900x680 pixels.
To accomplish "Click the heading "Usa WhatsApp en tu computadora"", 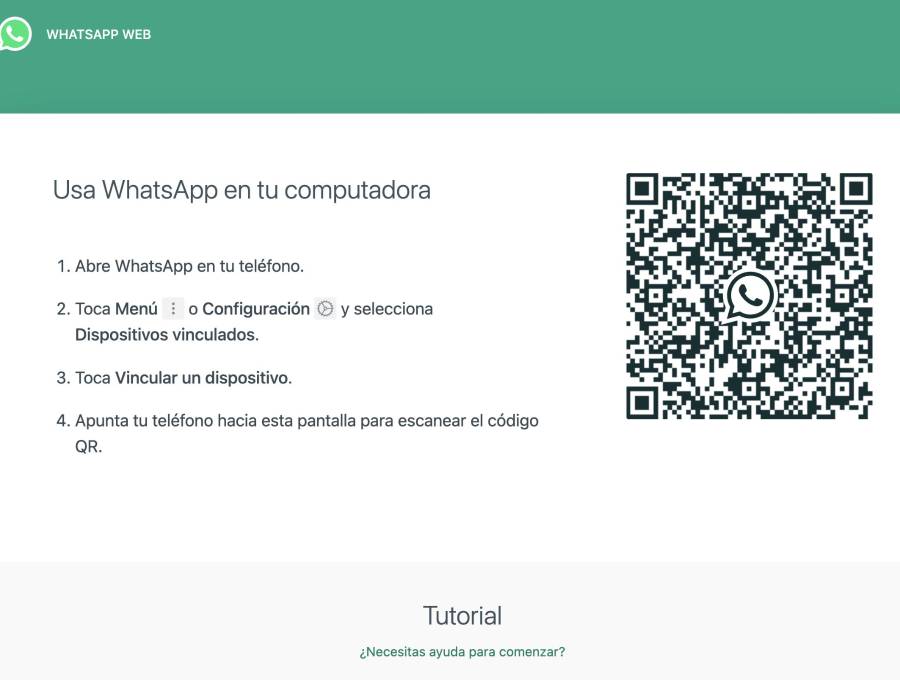I will [x=240, y=190].
